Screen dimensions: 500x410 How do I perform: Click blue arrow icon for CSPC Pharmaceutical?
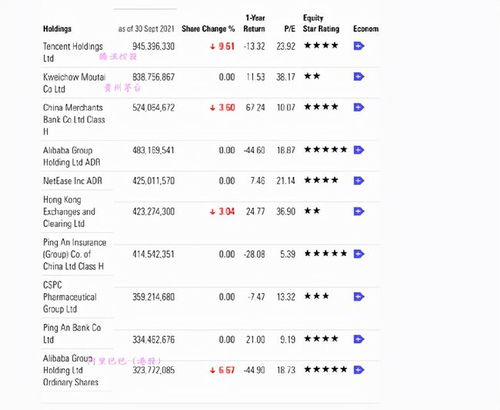[359, 296]
